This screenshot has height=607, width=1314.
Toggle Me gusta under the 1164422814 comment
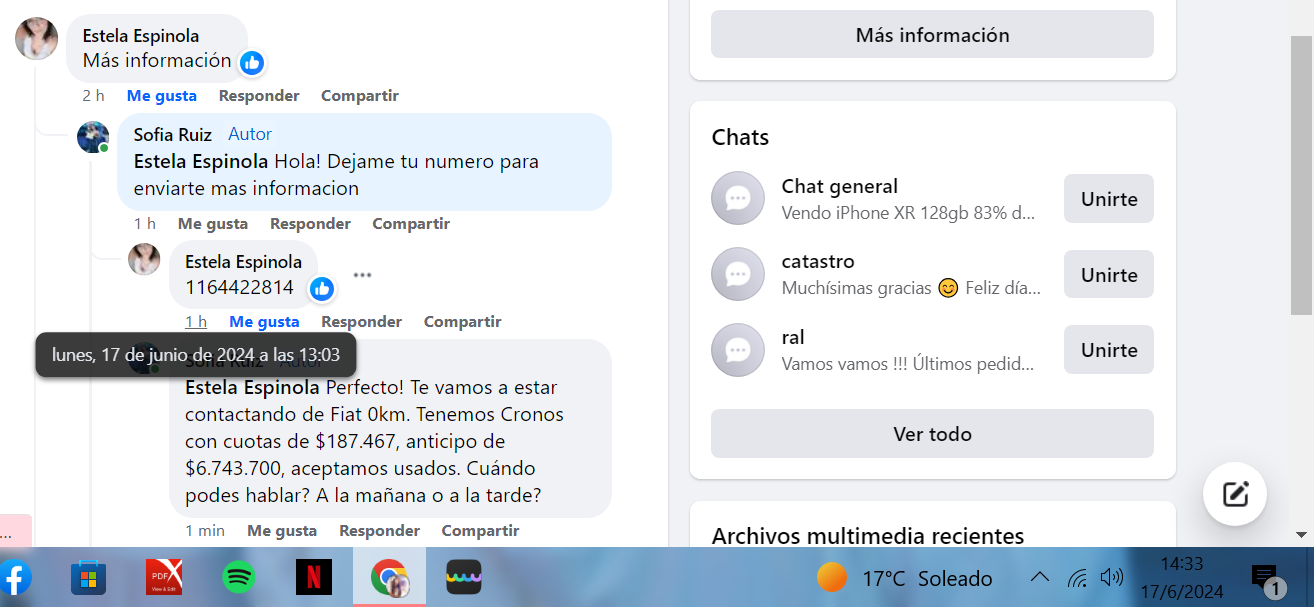point(264,322)
